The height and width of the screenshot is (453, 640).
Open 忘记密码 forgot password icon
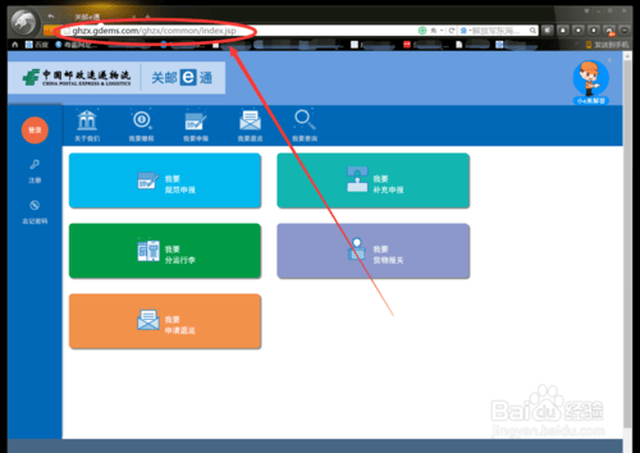(x=35, y=212)
